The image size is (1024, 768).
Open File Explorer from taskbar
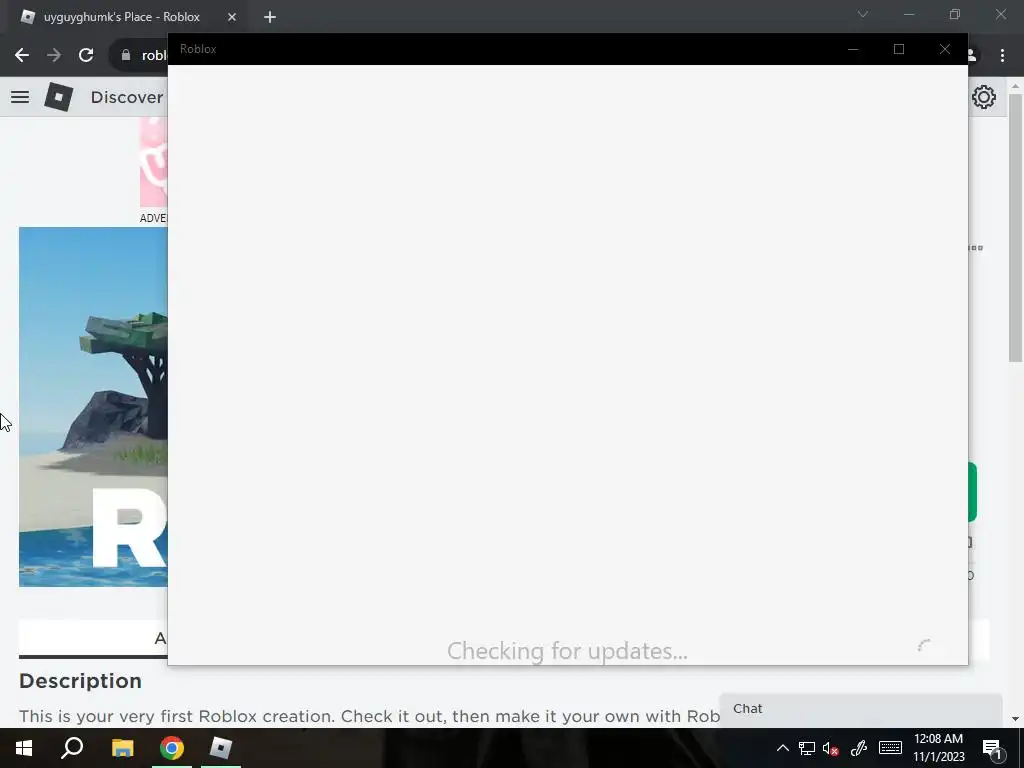point(122,748)
